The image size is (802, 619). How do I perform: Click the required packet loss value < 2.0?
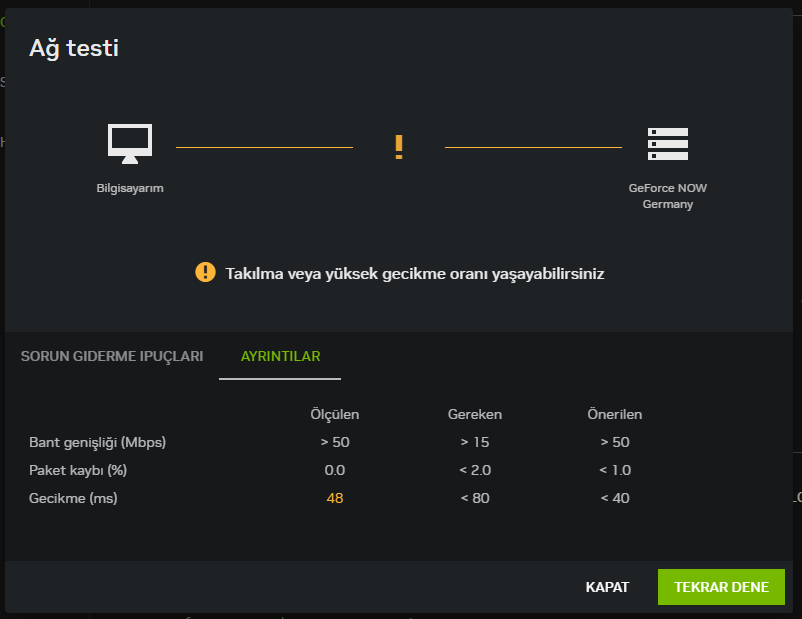pyautogui.click(x=475, y=470)
